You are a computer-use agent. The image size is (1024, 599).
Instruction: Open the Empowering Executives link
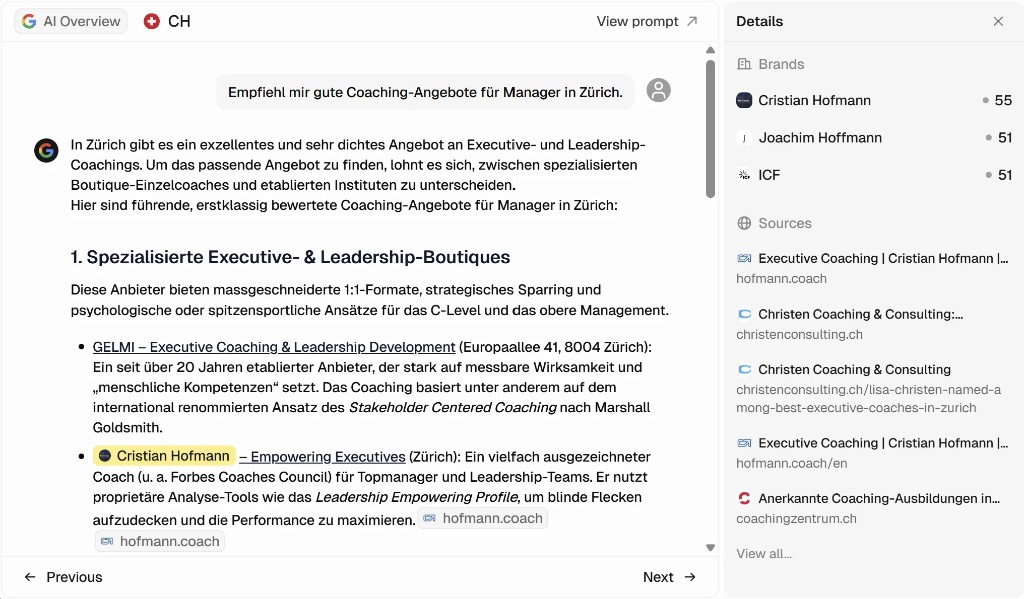(x=323, y=457)
